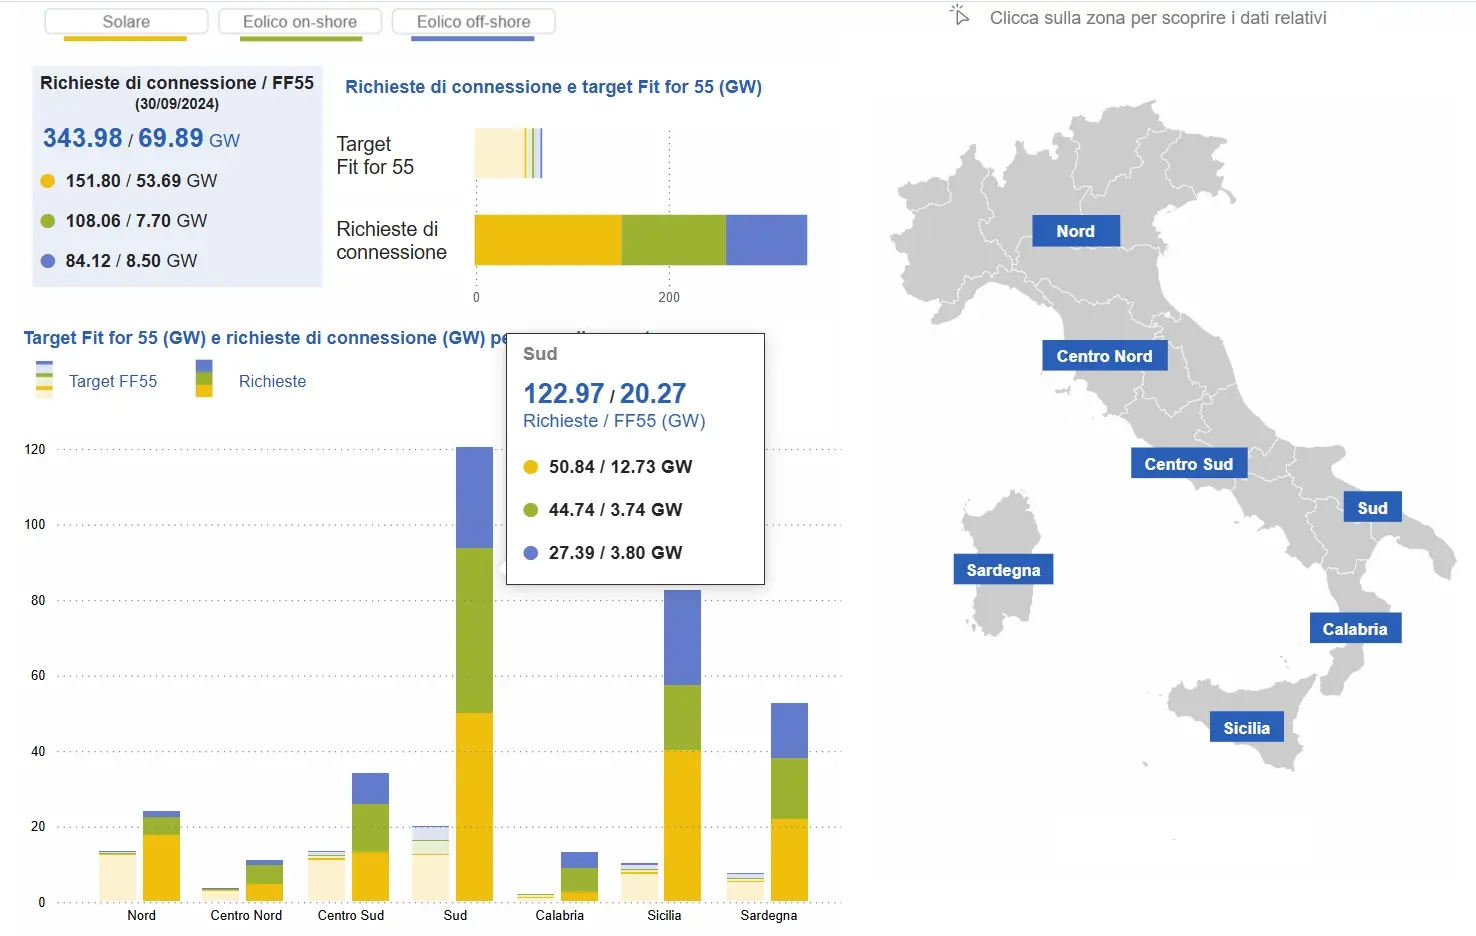Click the Centro Sud x-axis label
The width and height of the screenshot is (1476, 936).
[350, 916]
